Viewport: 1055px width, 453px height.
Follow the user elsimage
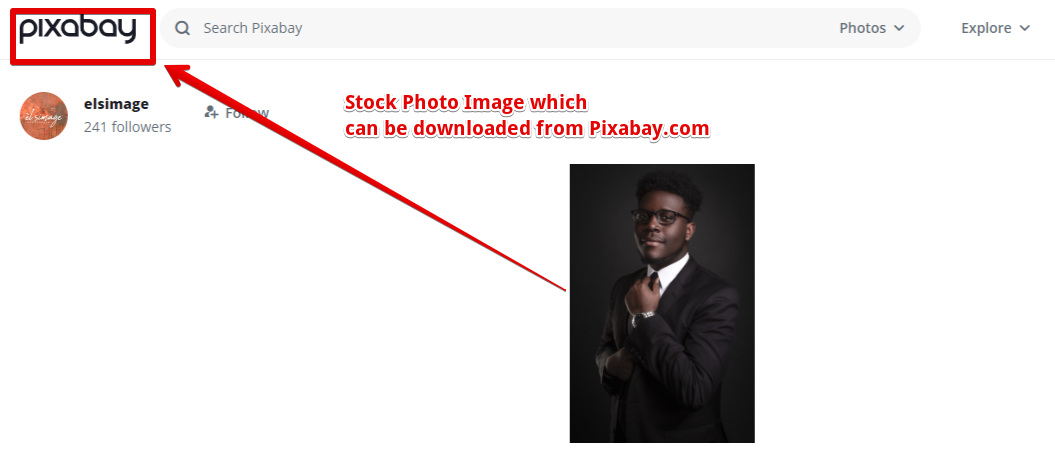[237, 112]
